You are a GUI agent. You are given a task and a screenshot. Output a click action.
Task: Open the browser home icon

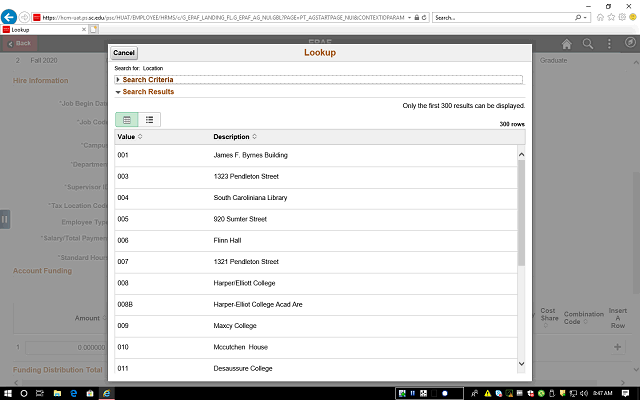[x=600, y=17]
